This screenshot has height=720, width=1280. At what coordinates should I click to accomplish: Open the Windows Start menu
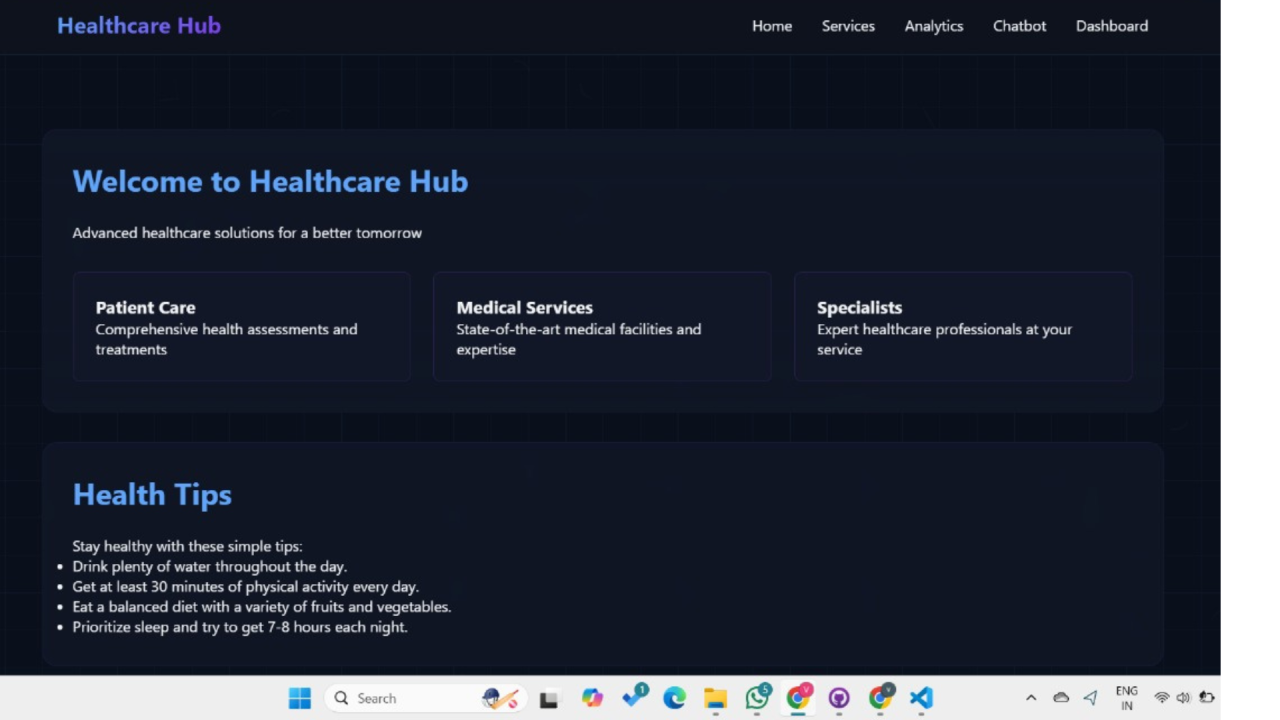pos(299,698)
